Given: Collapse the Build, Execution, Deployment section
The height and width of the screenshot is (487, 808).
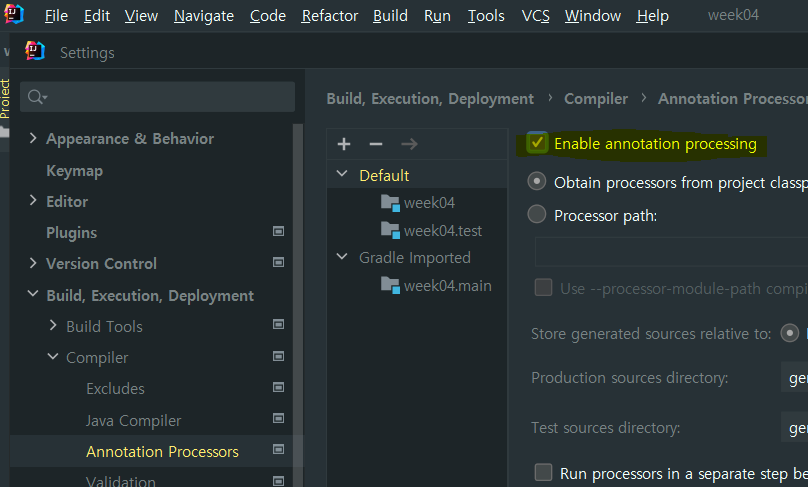Looking at the screenshot, I should click(33, 295).
